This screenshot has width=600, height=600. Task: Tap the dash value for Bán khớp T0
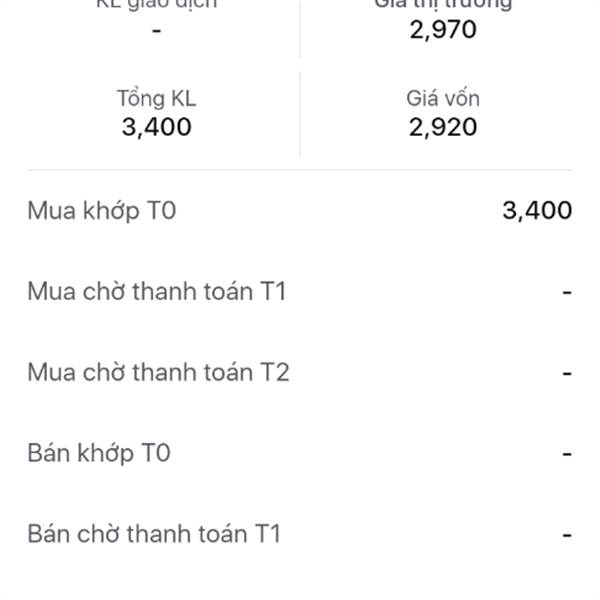click(x=567, y=454)
